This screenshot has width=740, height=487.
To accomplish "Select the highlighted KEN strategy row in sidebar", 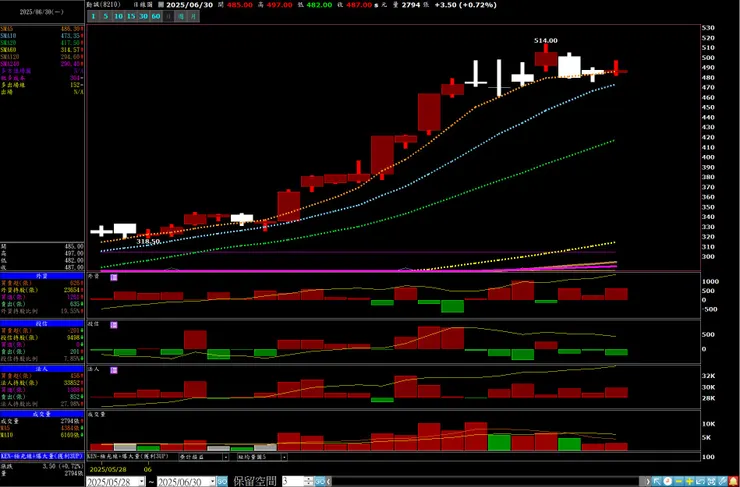I will 42,456.
